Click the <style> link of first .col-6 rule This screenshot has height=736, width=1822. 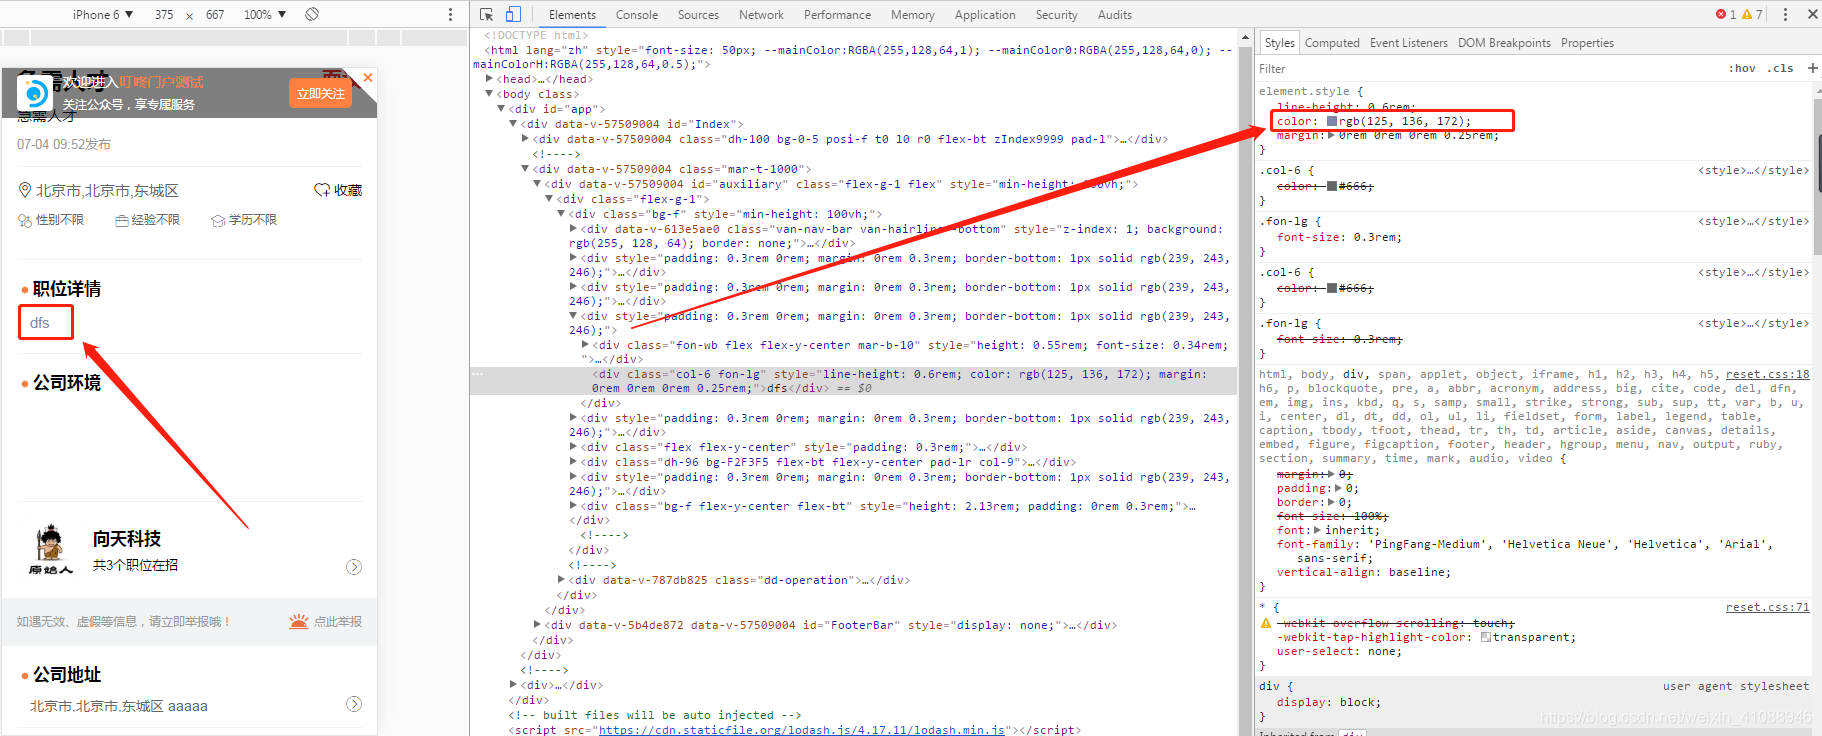pos(1753,170)
